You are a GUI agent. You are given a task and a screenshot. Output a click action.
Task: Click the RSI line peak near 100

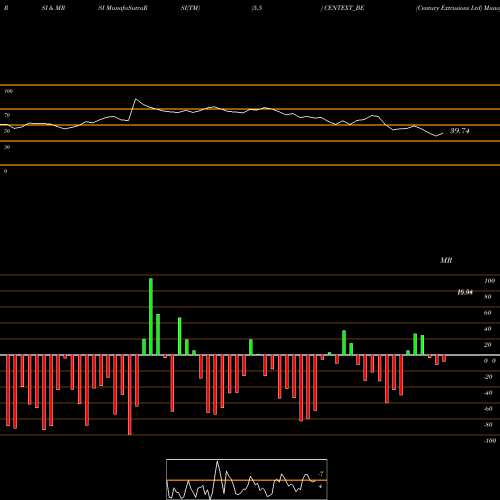pyautogui.click(x=136, y=99)
